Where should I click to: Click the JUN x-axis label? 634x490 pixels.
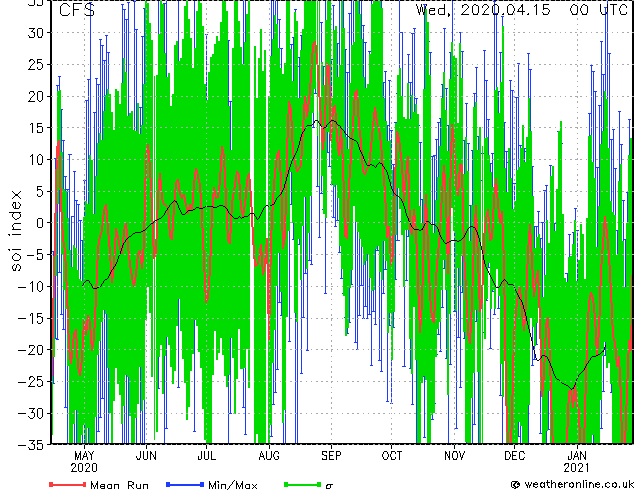click(146, 456)
